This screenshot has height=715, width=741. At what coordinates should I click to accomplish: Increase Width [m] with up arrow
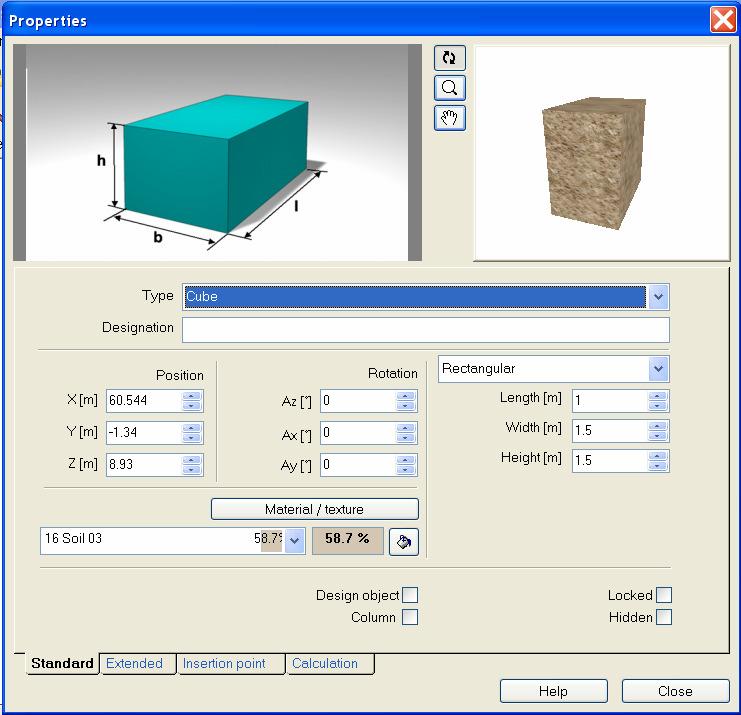[658, 426]
